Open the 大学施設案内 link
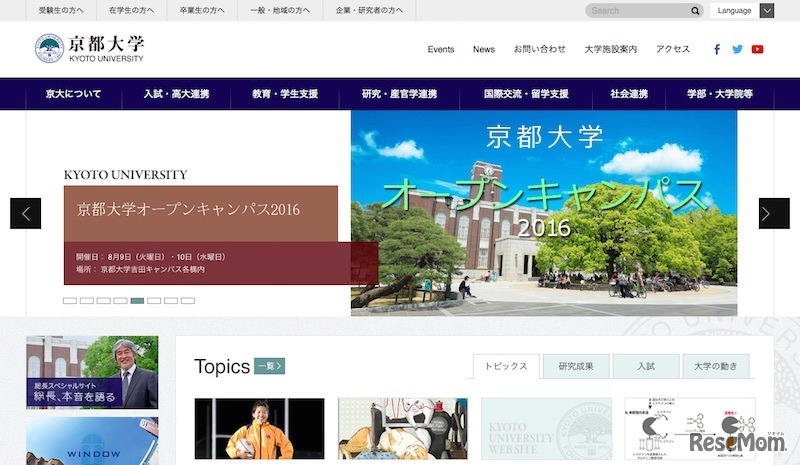This screenshot has height=465, width=800. [611, 50]
